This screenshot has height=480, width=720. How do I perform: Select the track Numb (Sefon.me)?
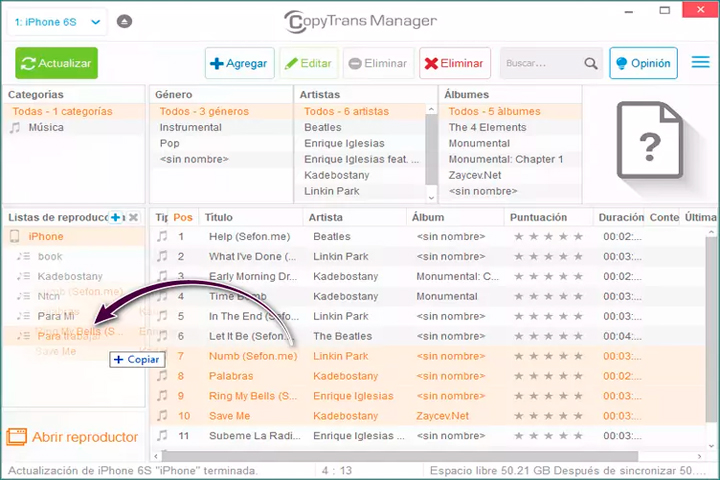pos(253,356)
